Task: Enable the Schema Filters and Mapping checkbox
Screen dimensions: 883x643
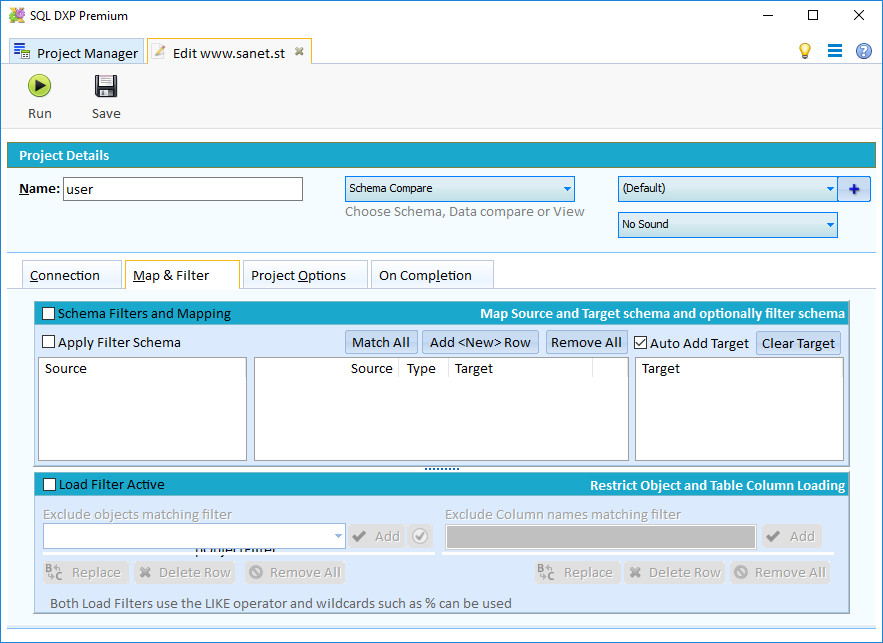Action: (48, 313)
